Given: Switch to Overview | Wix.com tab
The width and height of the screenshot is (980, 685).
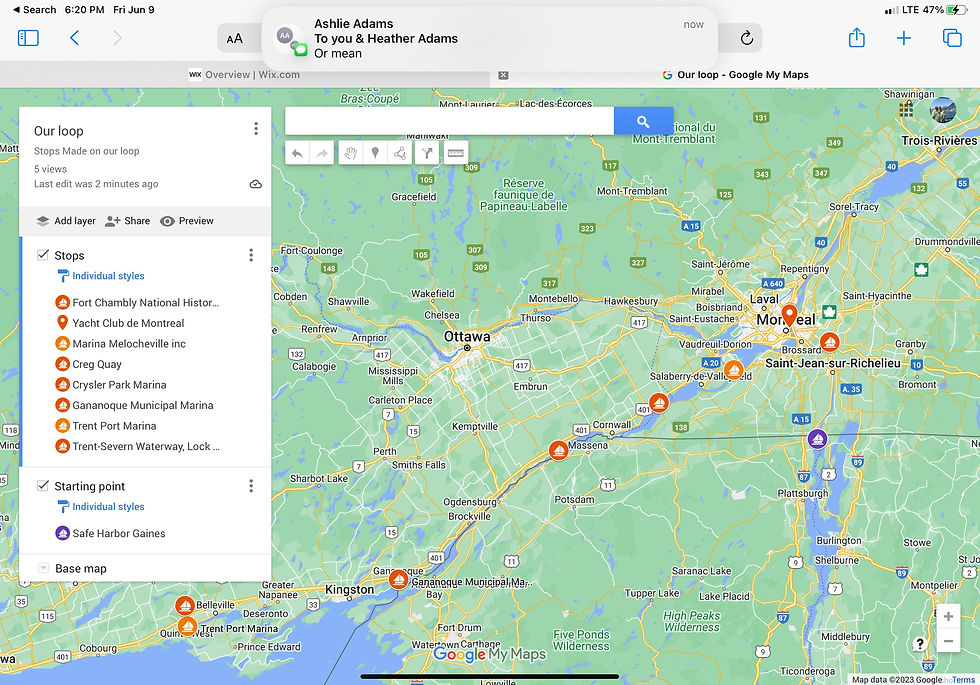Looking at the screenshot, I should coord(244,74).
